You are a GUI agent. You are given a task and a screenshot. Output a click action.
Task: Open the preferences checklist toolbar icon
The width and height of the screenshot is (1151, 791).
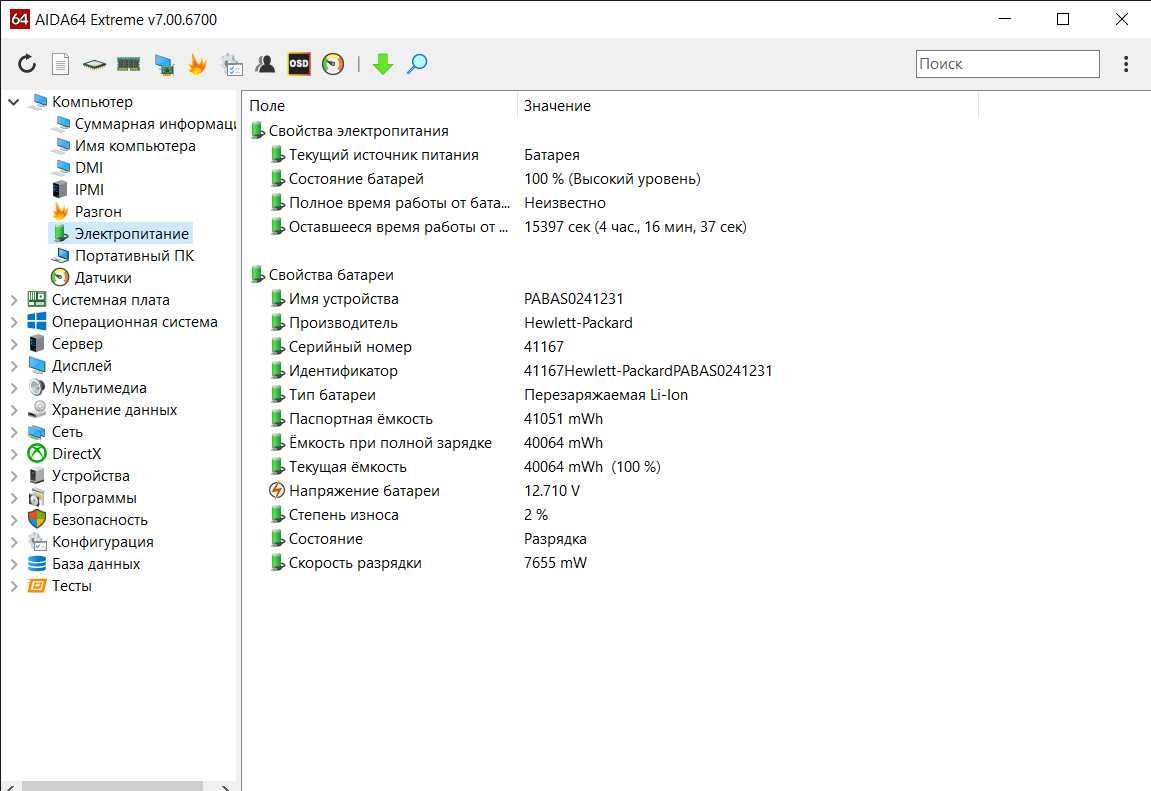(232, 65)
